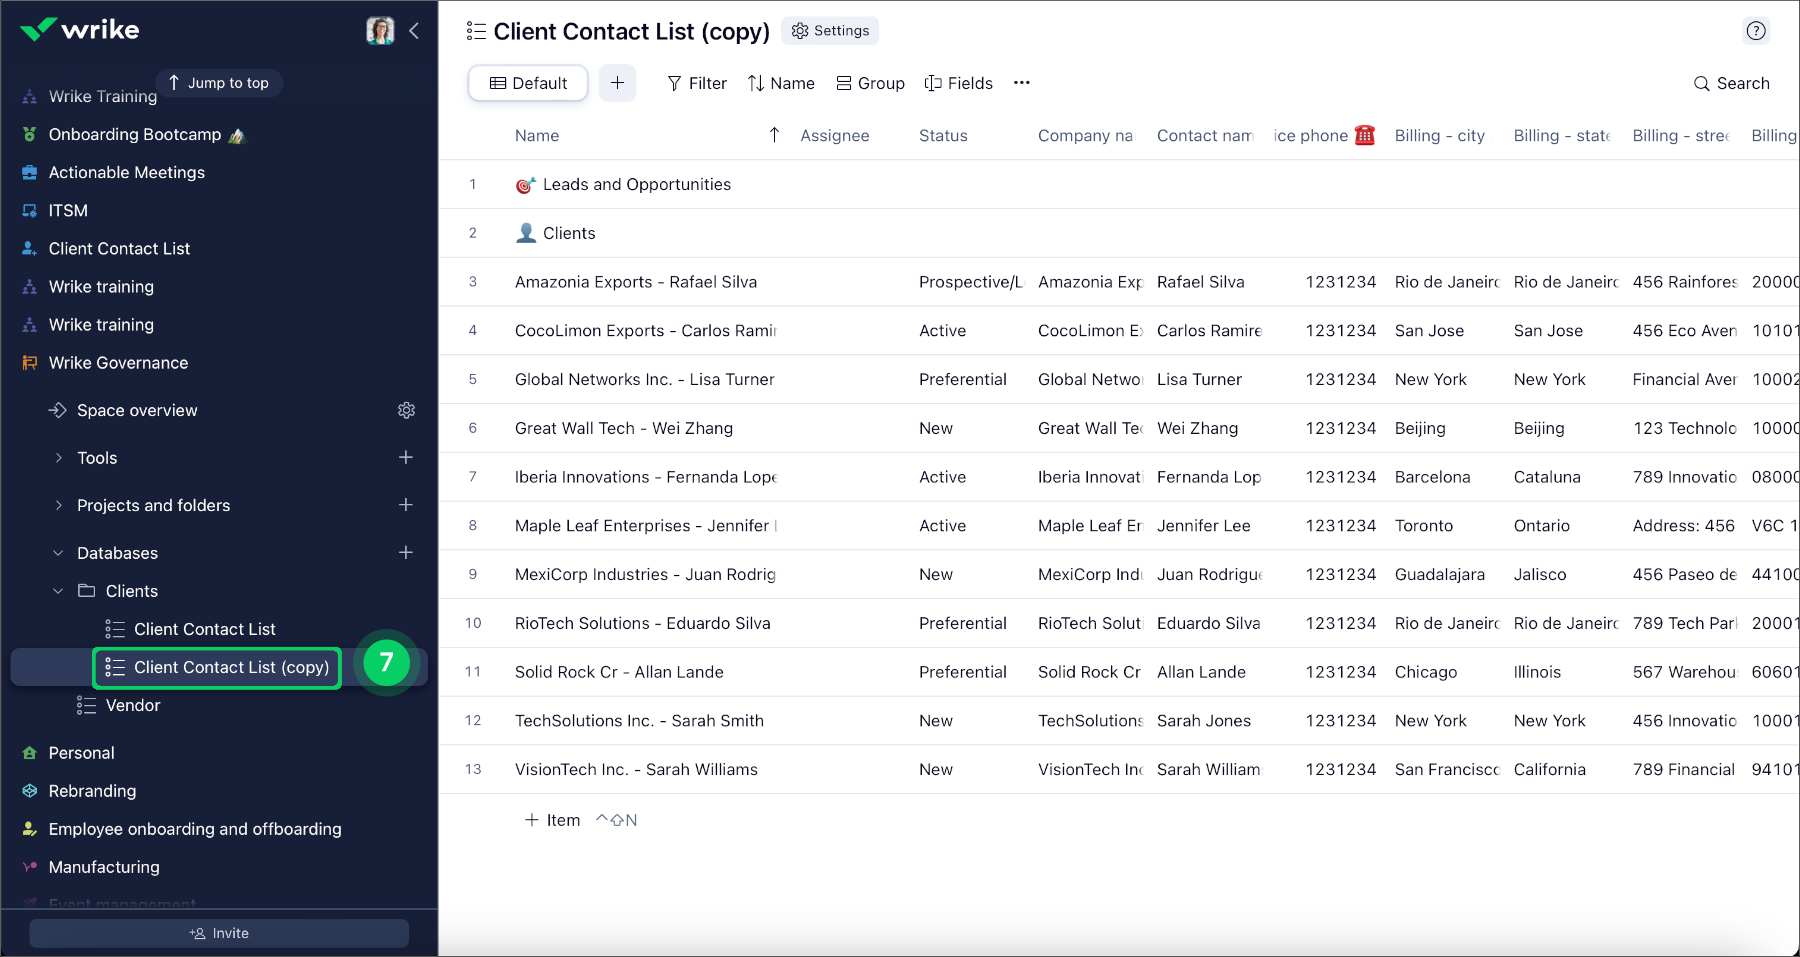Select Client Contact List (copy) in sidebar
Screen dimensions: 1800x957
pos(216,667)
